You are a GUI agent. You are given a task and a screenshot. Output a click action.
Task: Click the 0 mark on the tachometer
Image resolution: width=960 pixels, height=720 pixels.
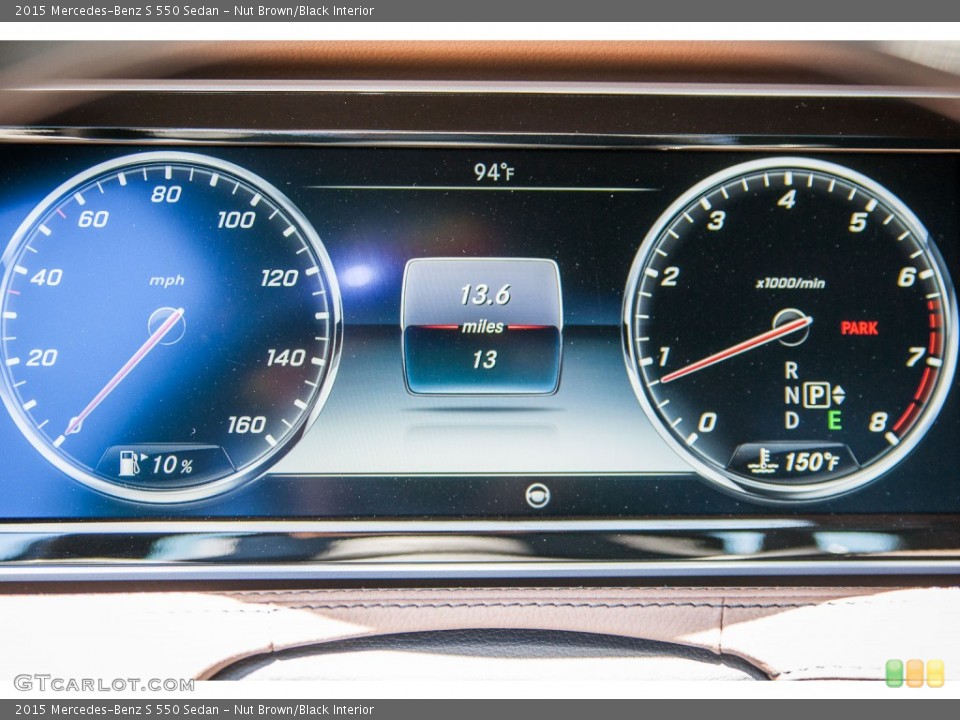click(707, 422)
